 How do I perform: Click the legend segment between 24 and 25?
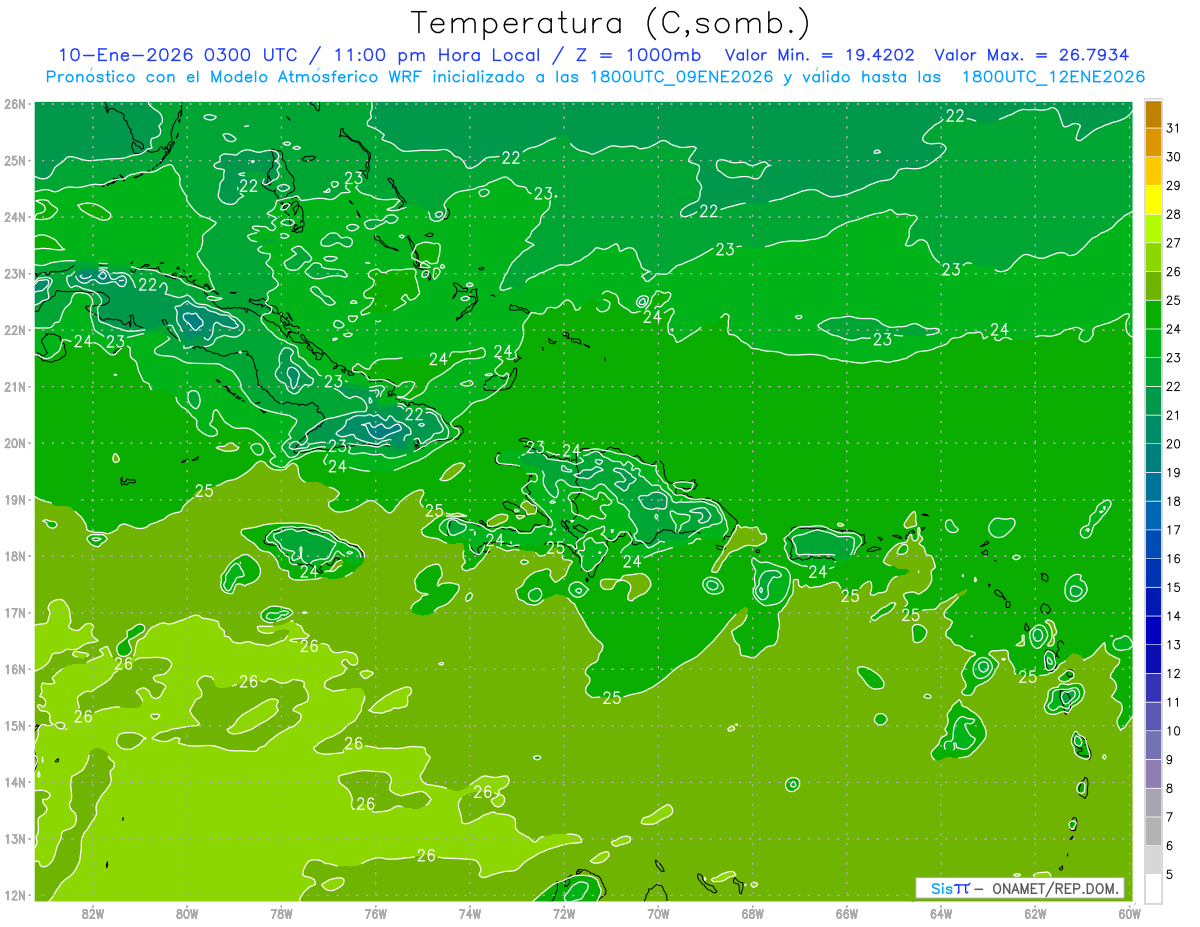click(x=1153, y=315)
